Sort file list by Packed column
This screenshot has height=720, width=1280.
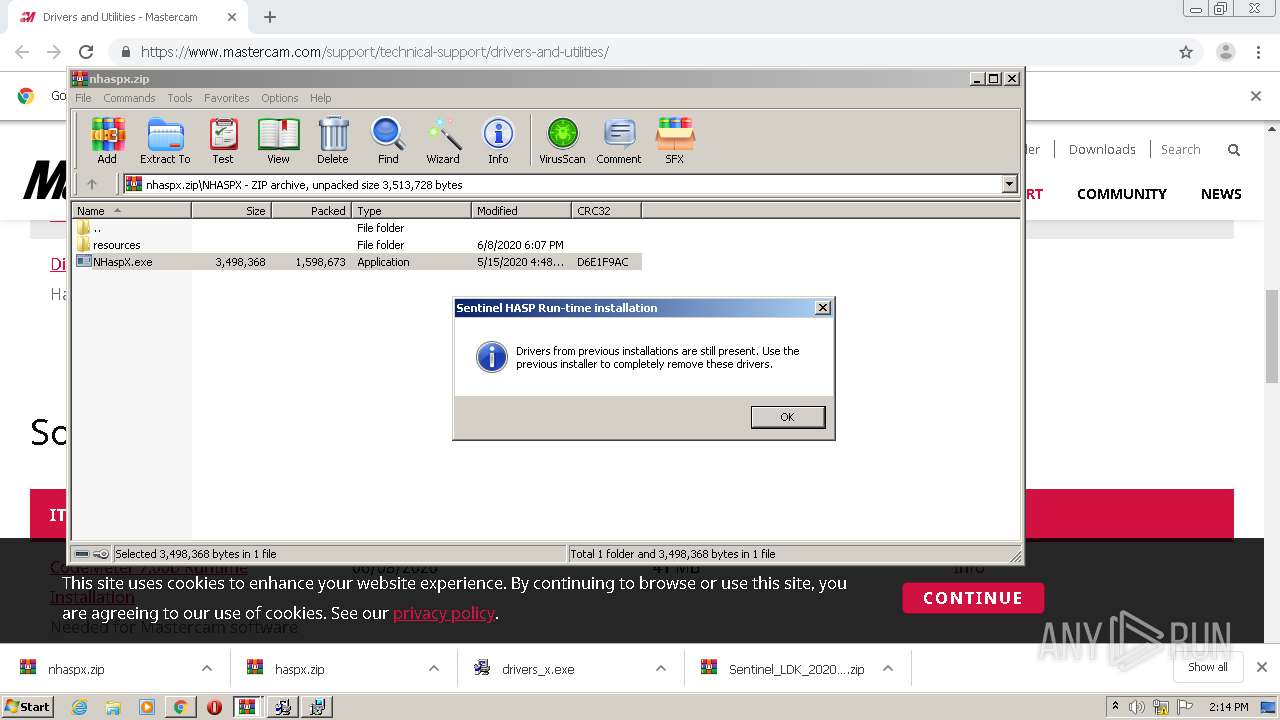(311, 211)
